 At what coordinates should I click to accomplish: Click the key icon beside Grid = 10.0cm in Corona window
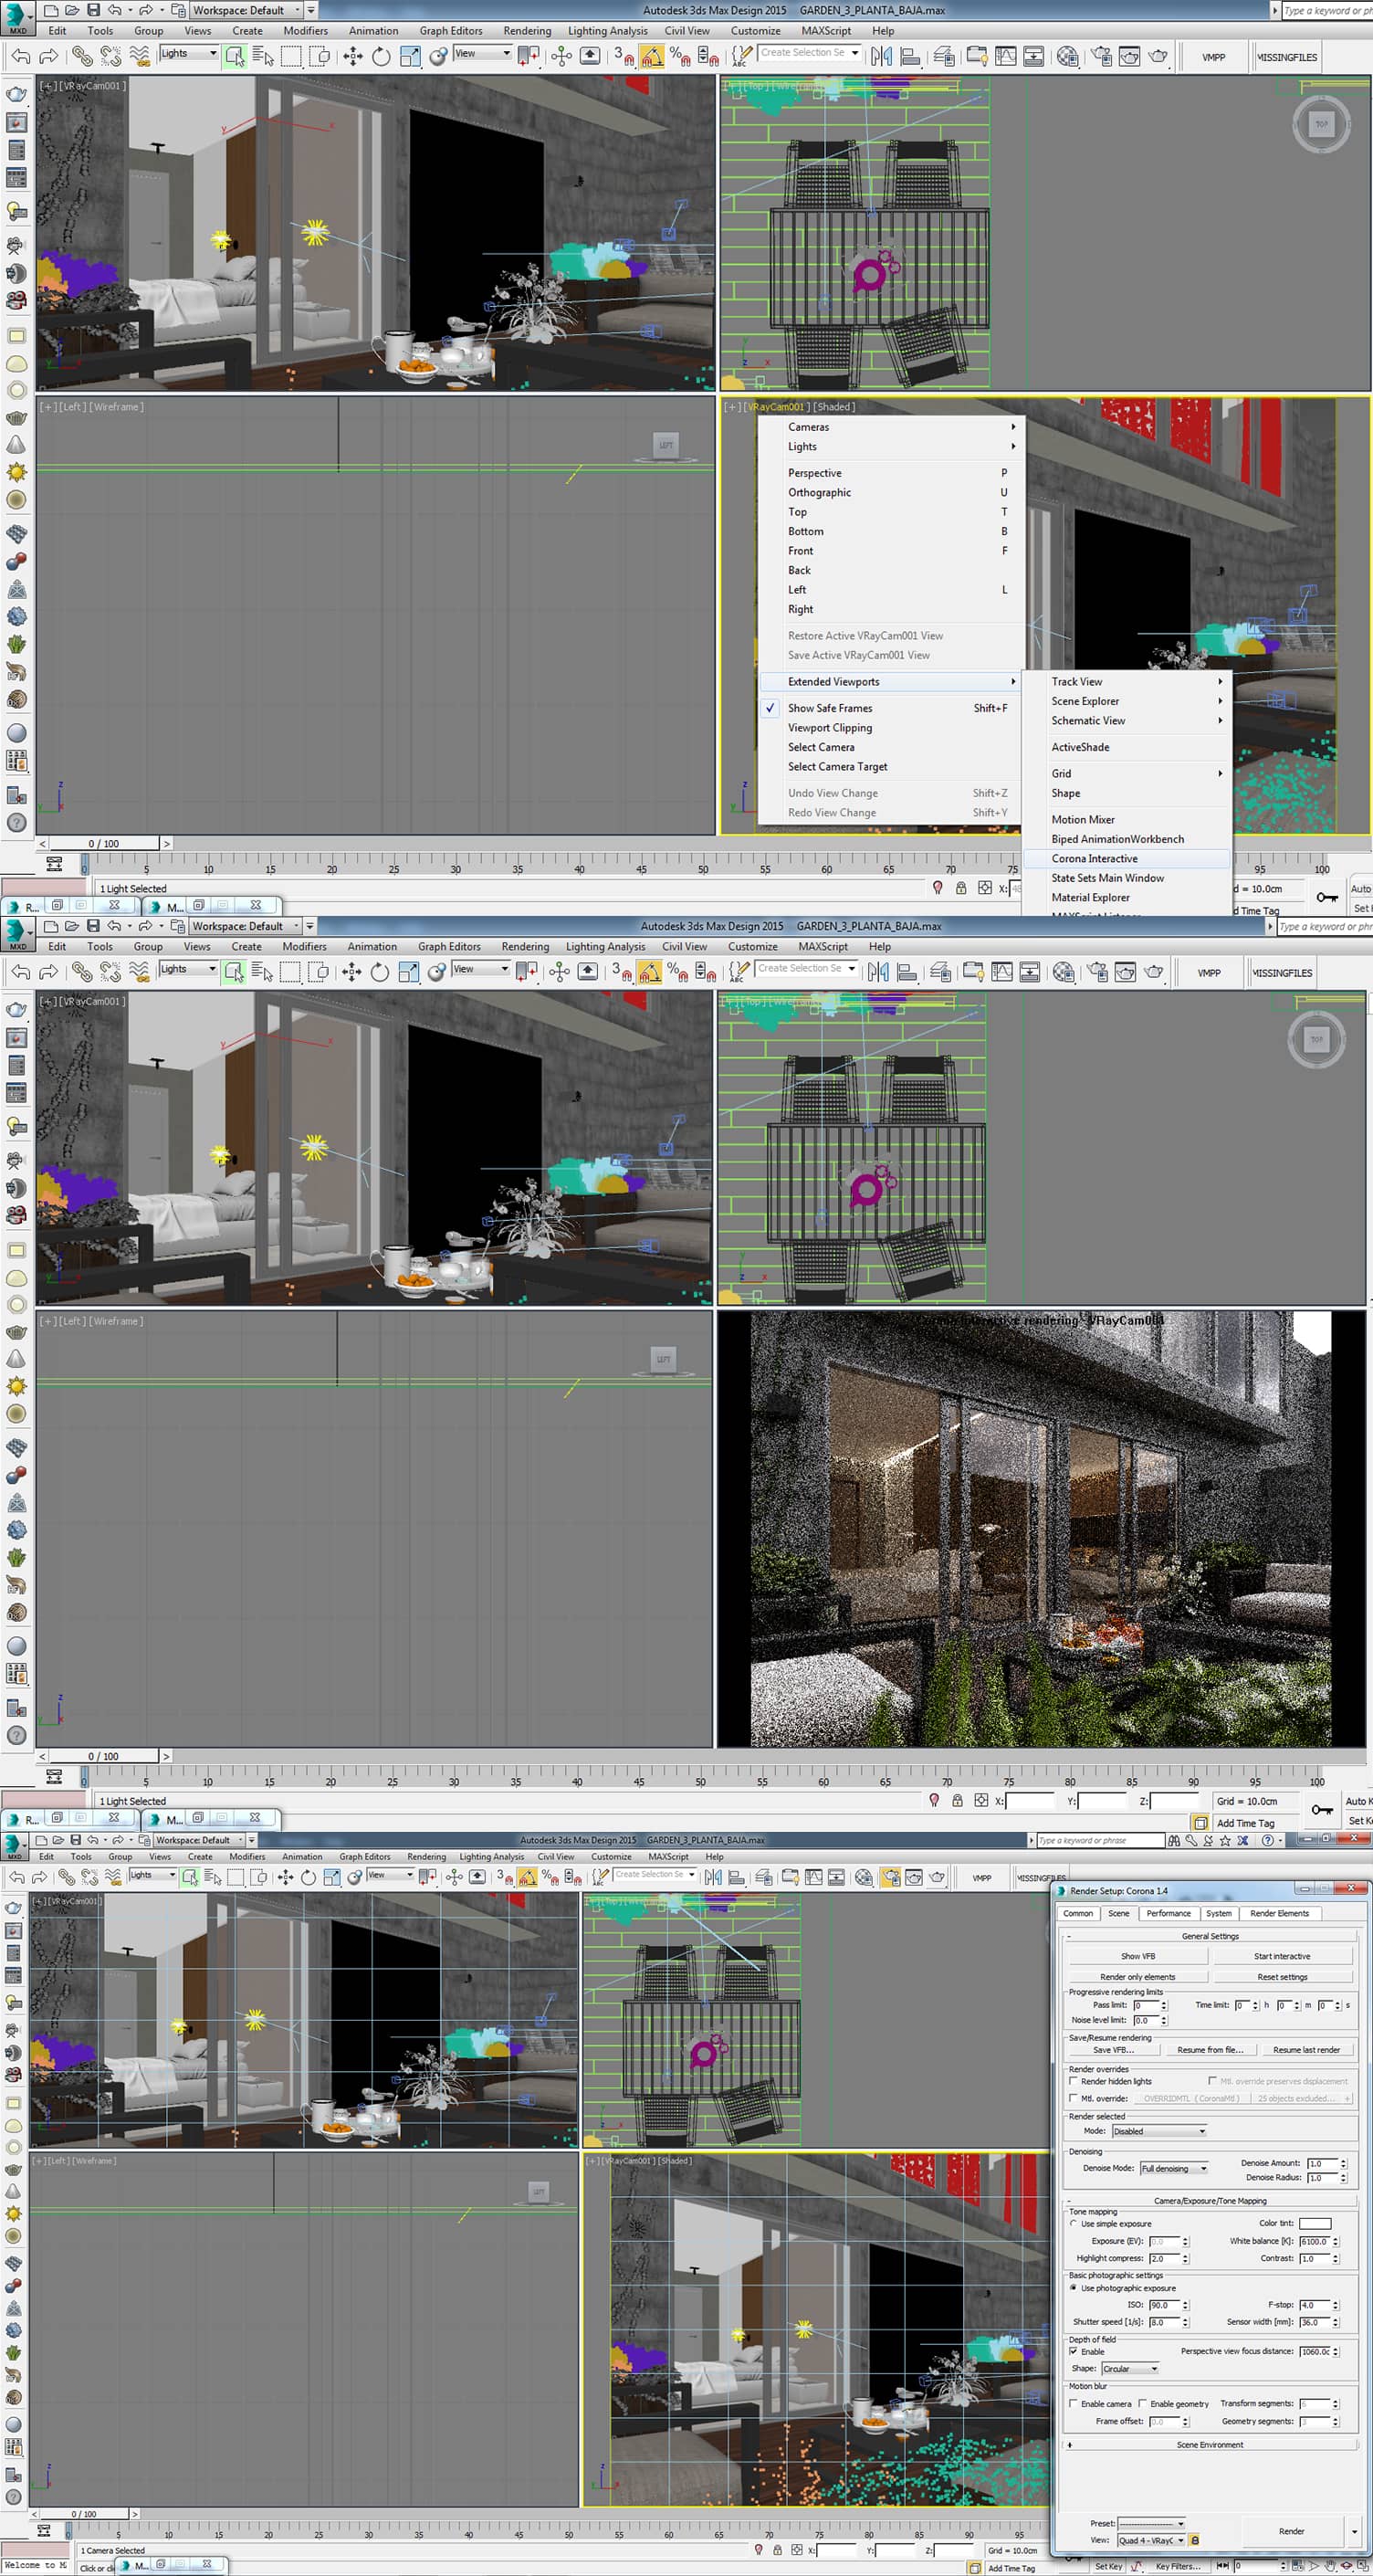[x=1322, y=1810]
